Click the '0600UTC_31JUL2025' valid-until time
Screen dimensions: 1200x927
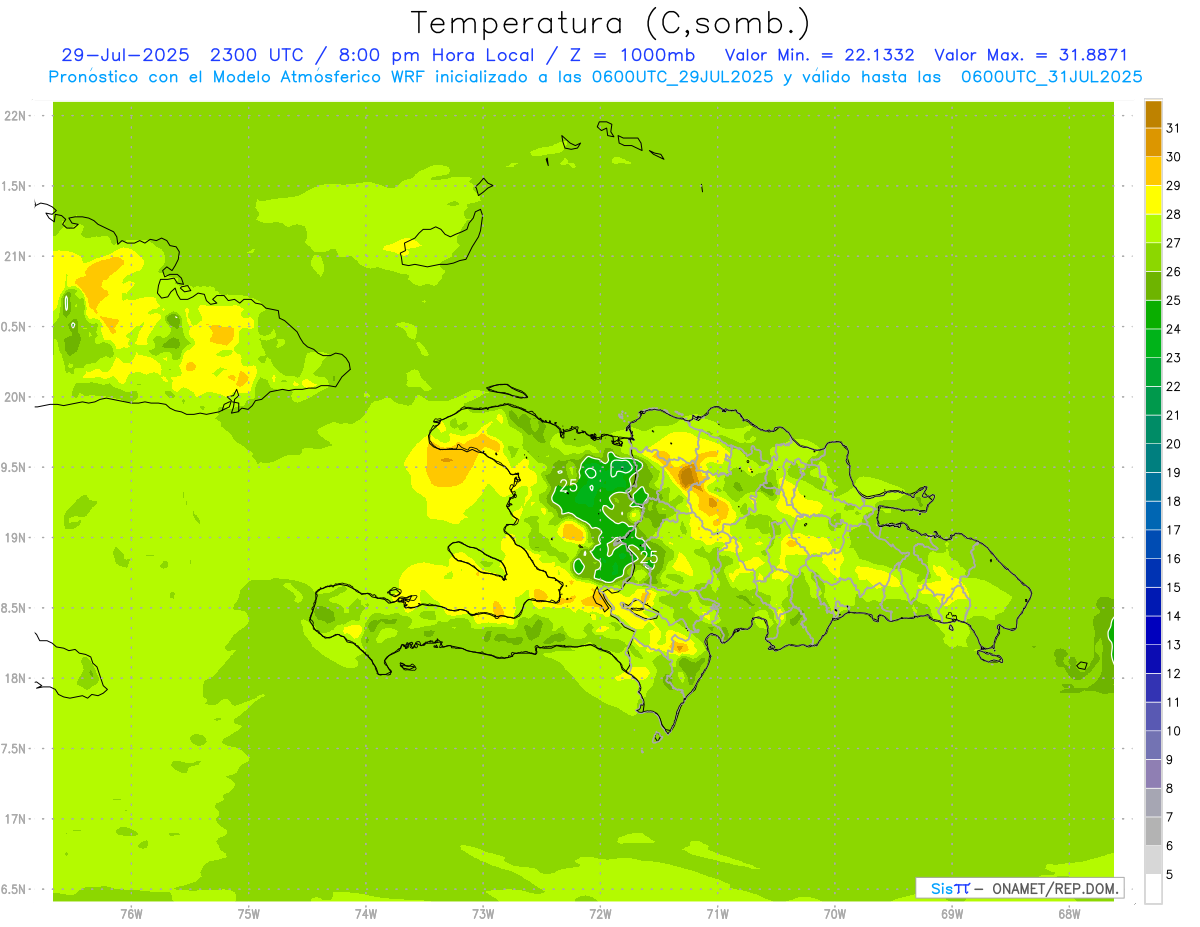pos(1052,77)
